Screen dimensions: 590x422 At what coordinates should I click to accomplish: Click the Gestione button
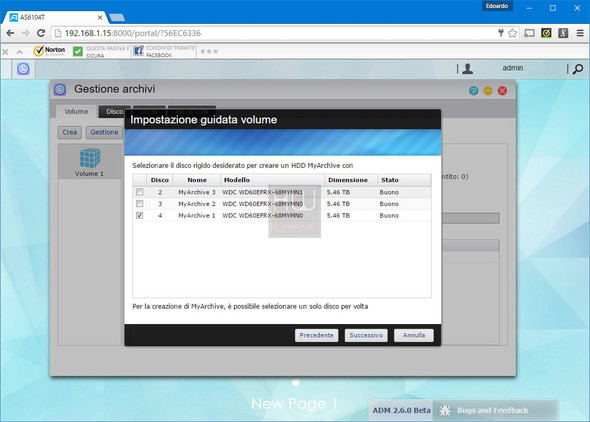coord(104,132)
